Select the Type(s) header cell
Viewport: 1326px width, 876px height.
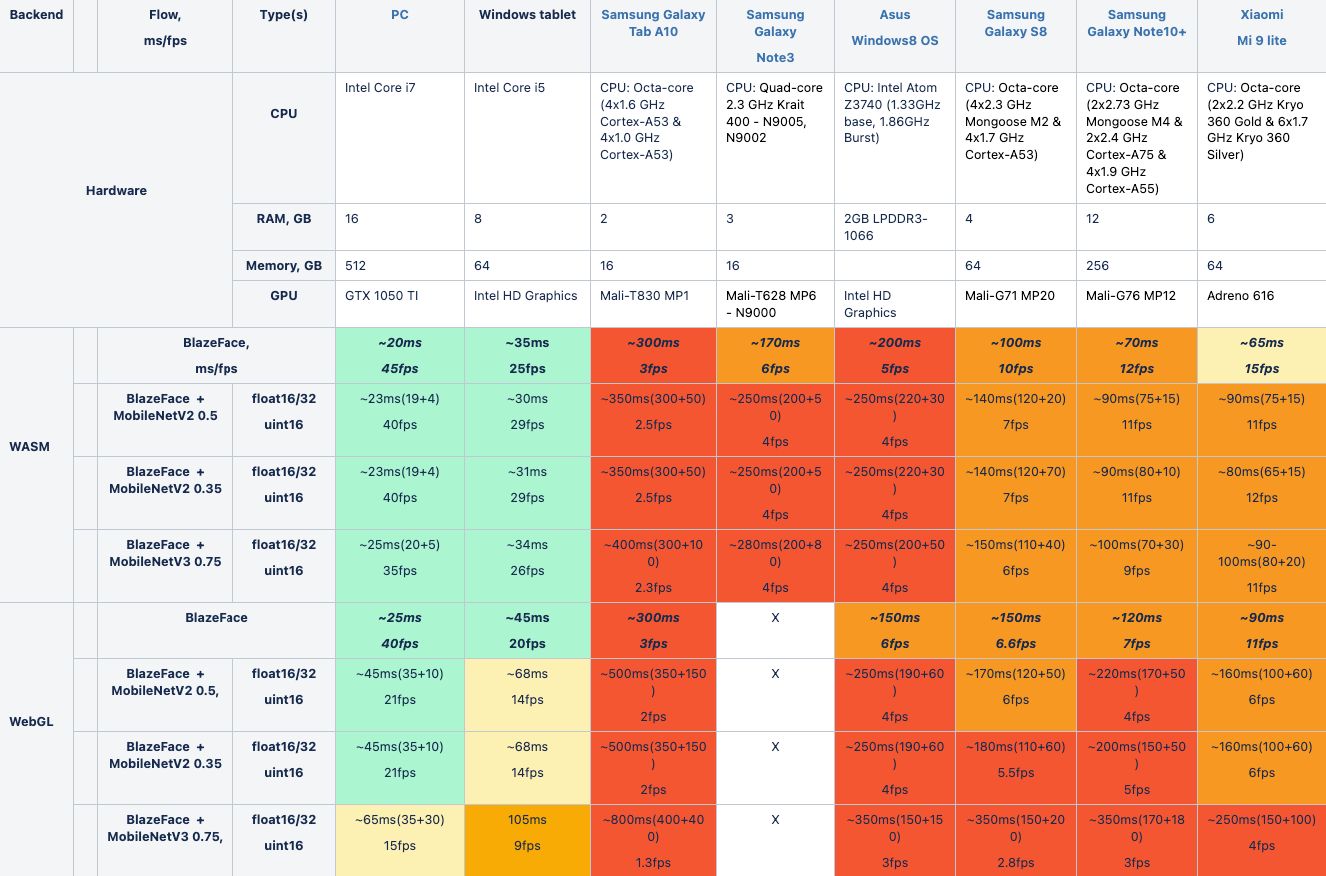point(283,15)
